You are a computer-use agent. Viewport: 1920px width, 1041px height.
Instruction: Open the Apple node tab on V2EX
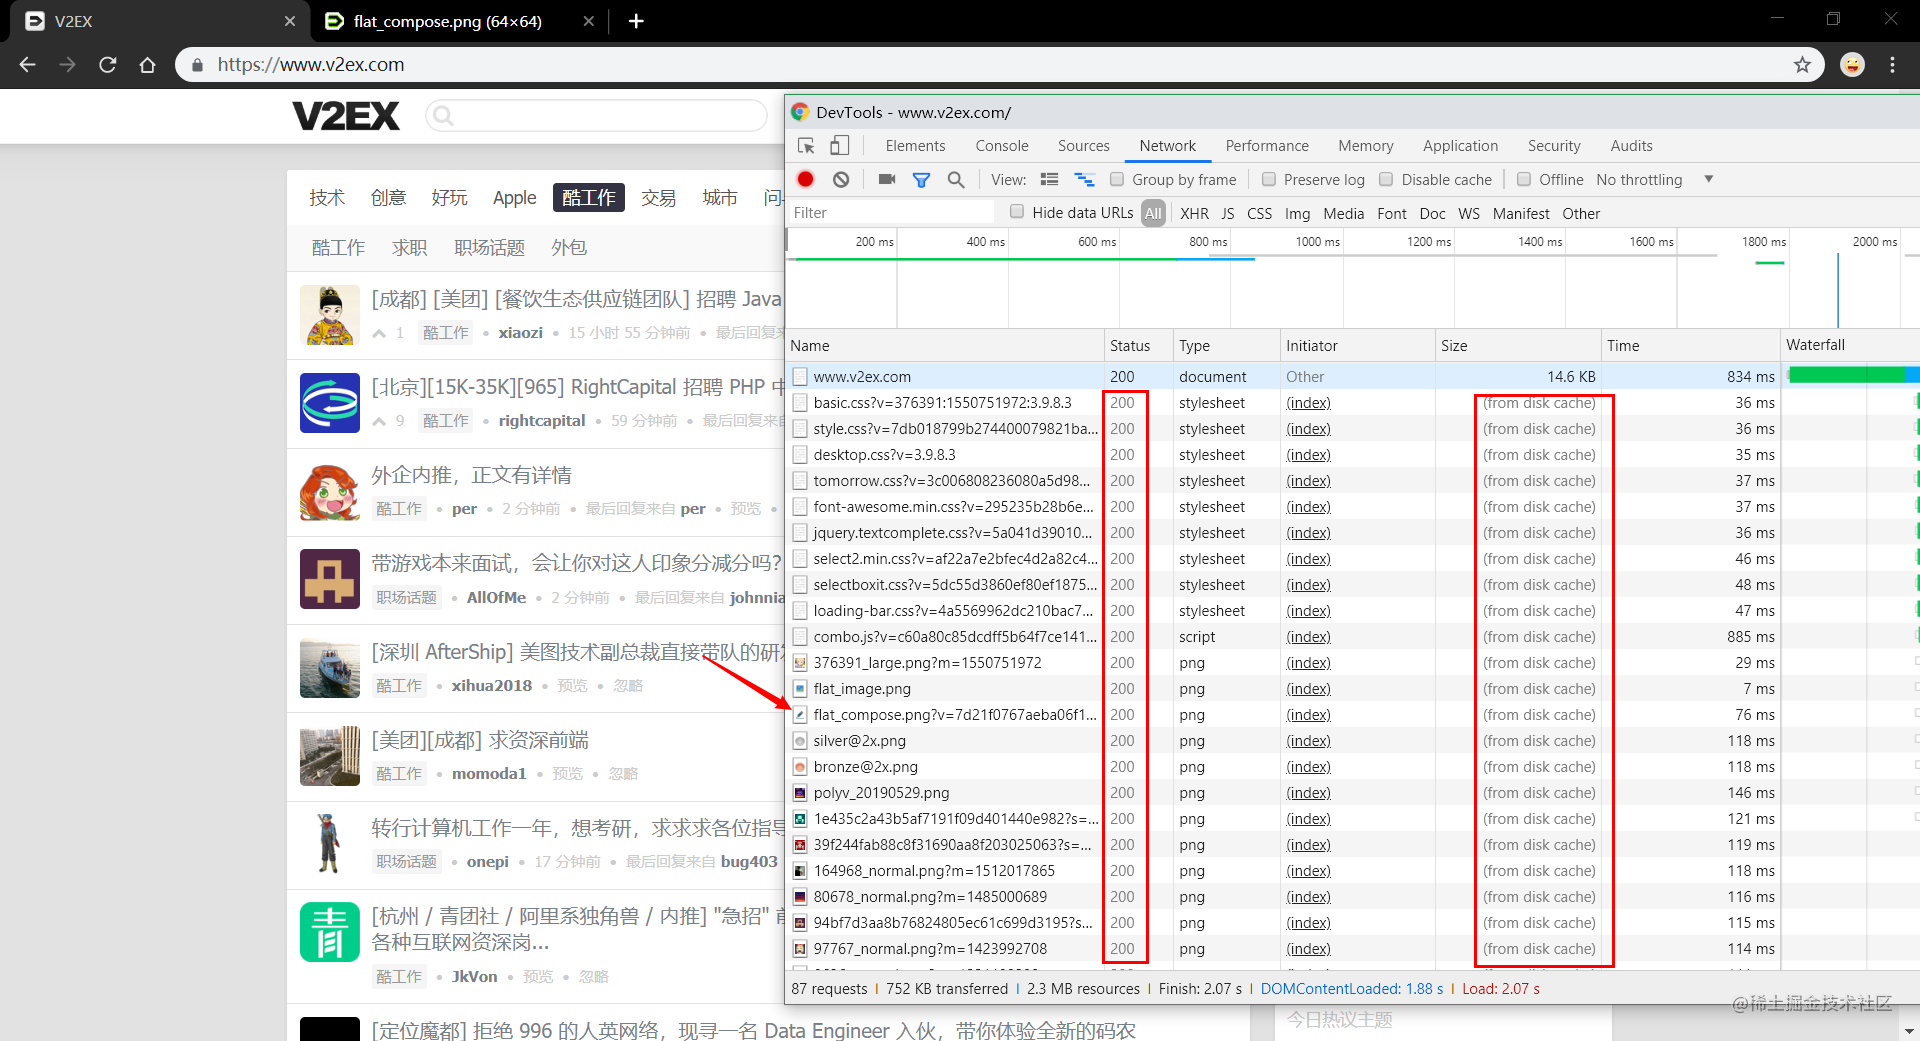[514, 198]
